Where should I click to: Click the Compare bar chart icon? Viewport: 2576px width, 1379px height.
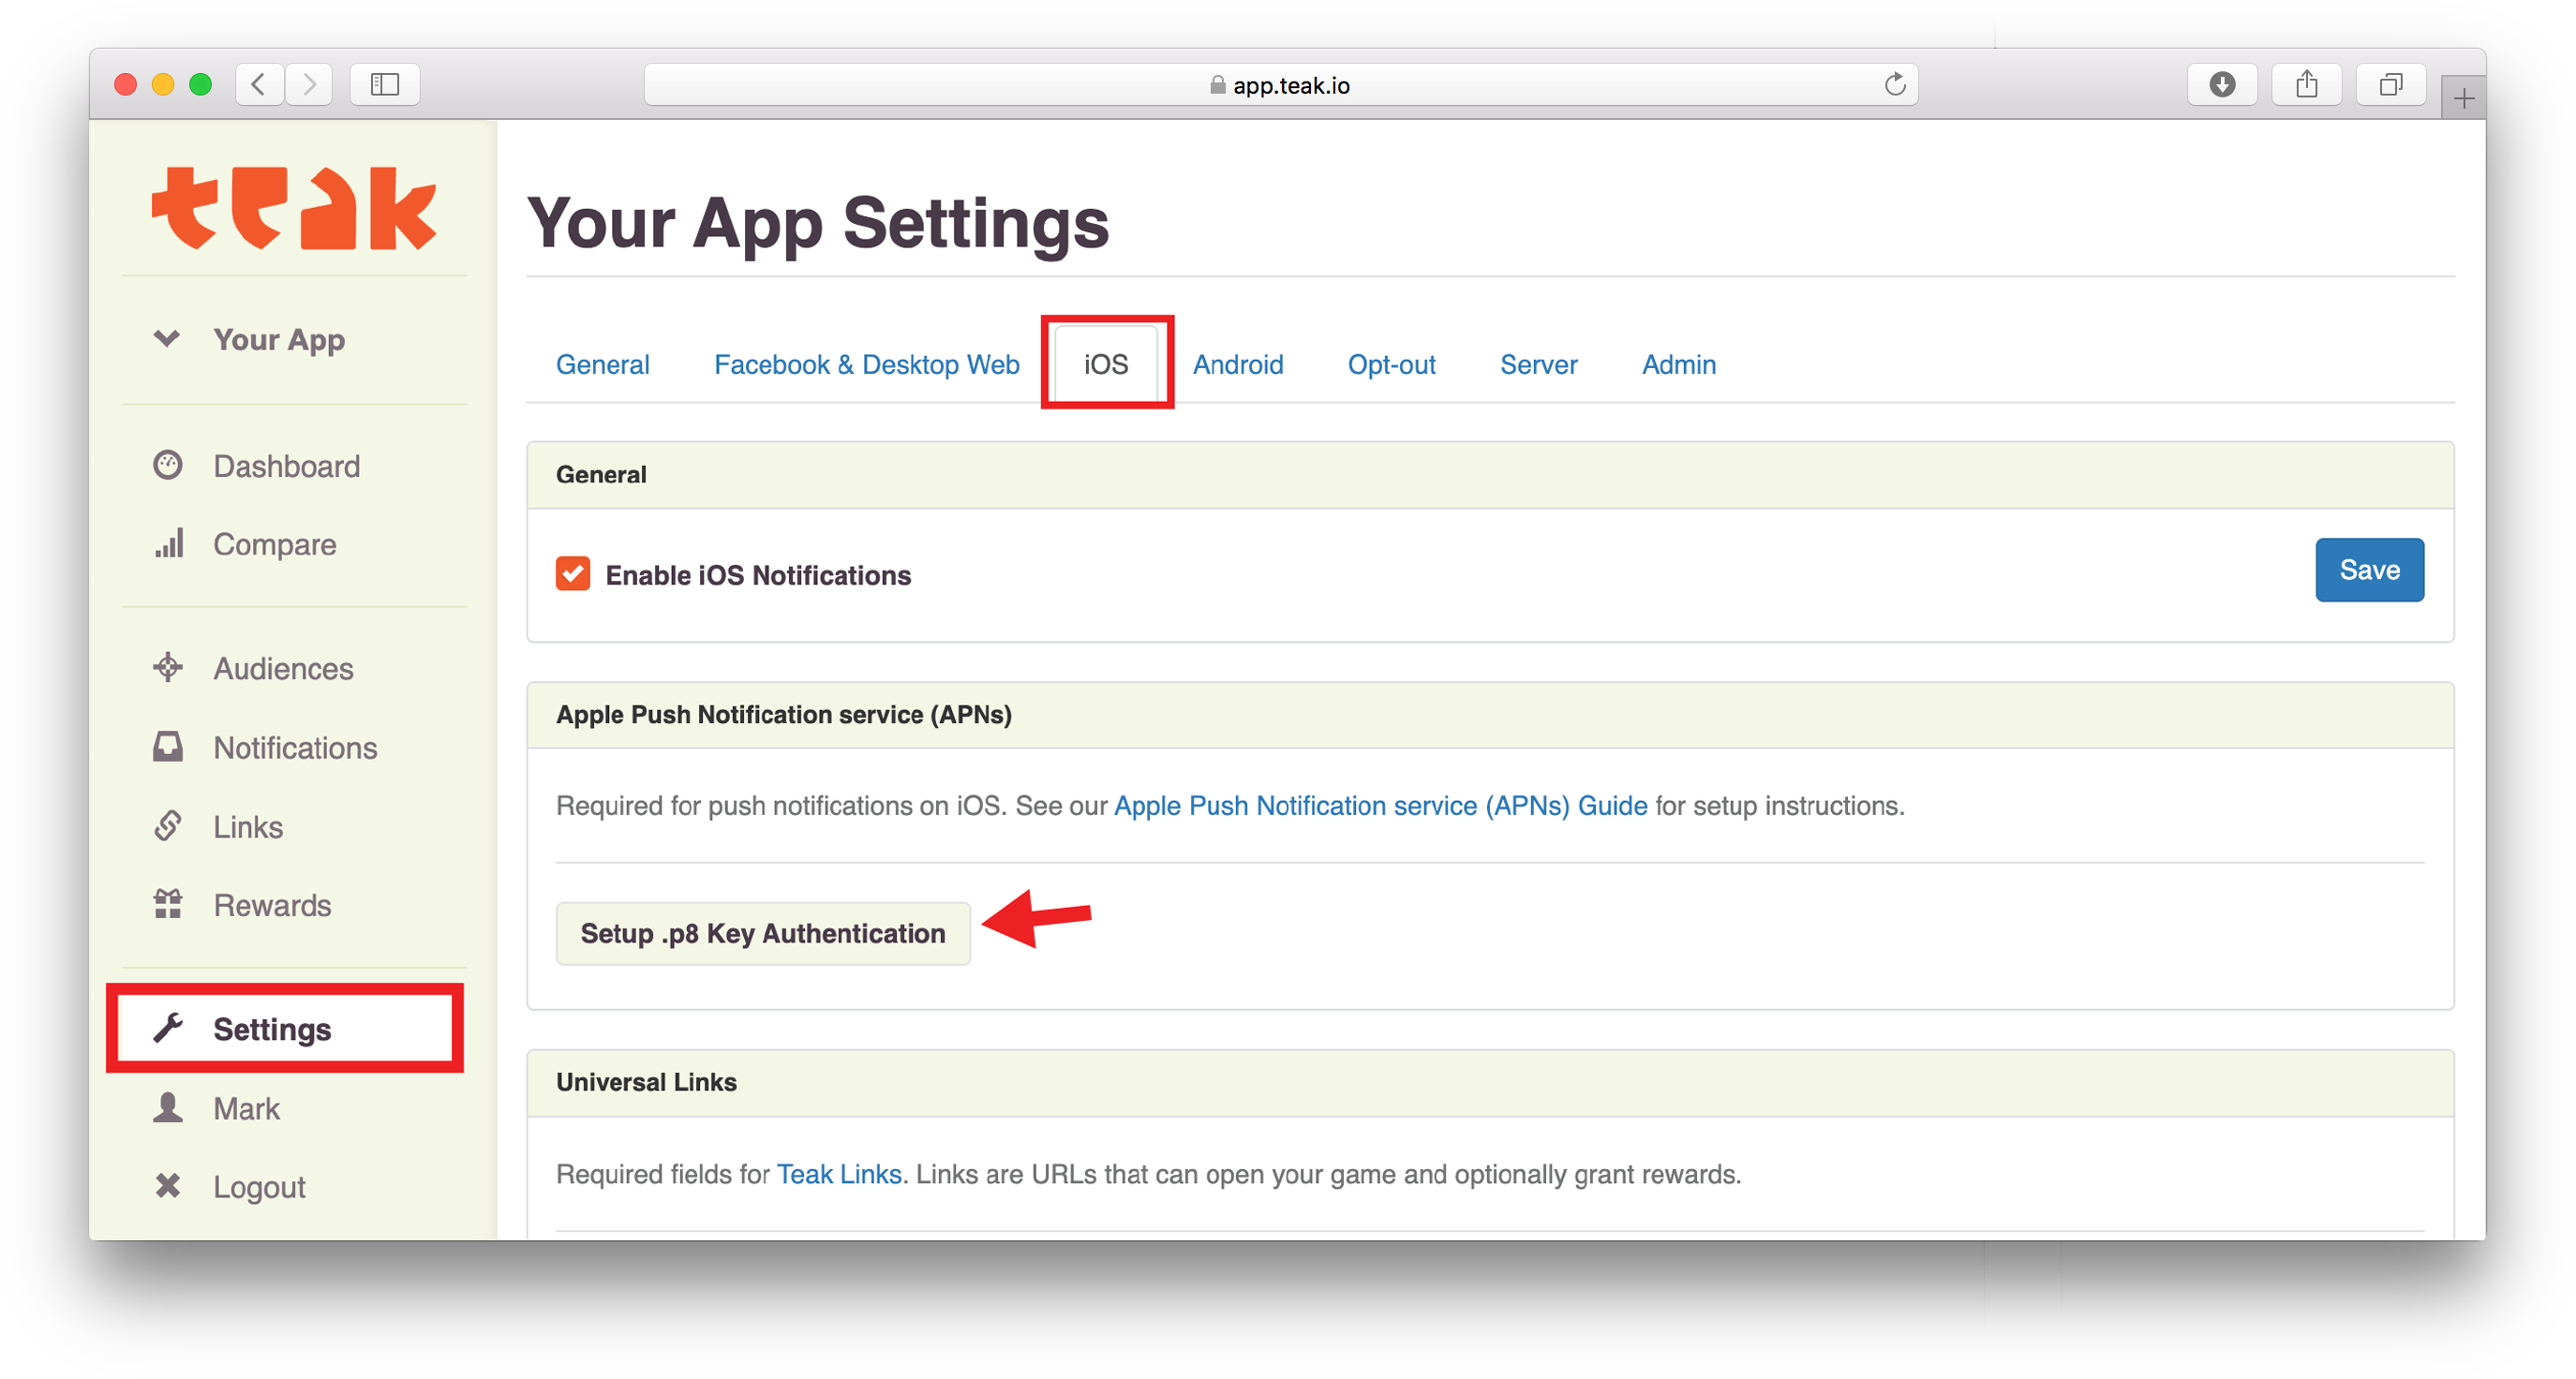(169, 543)
